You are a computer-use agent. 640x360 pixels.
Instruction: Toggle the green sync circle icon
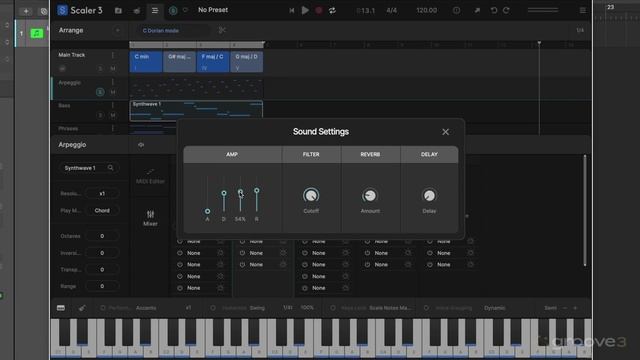[x=173, y=10]
